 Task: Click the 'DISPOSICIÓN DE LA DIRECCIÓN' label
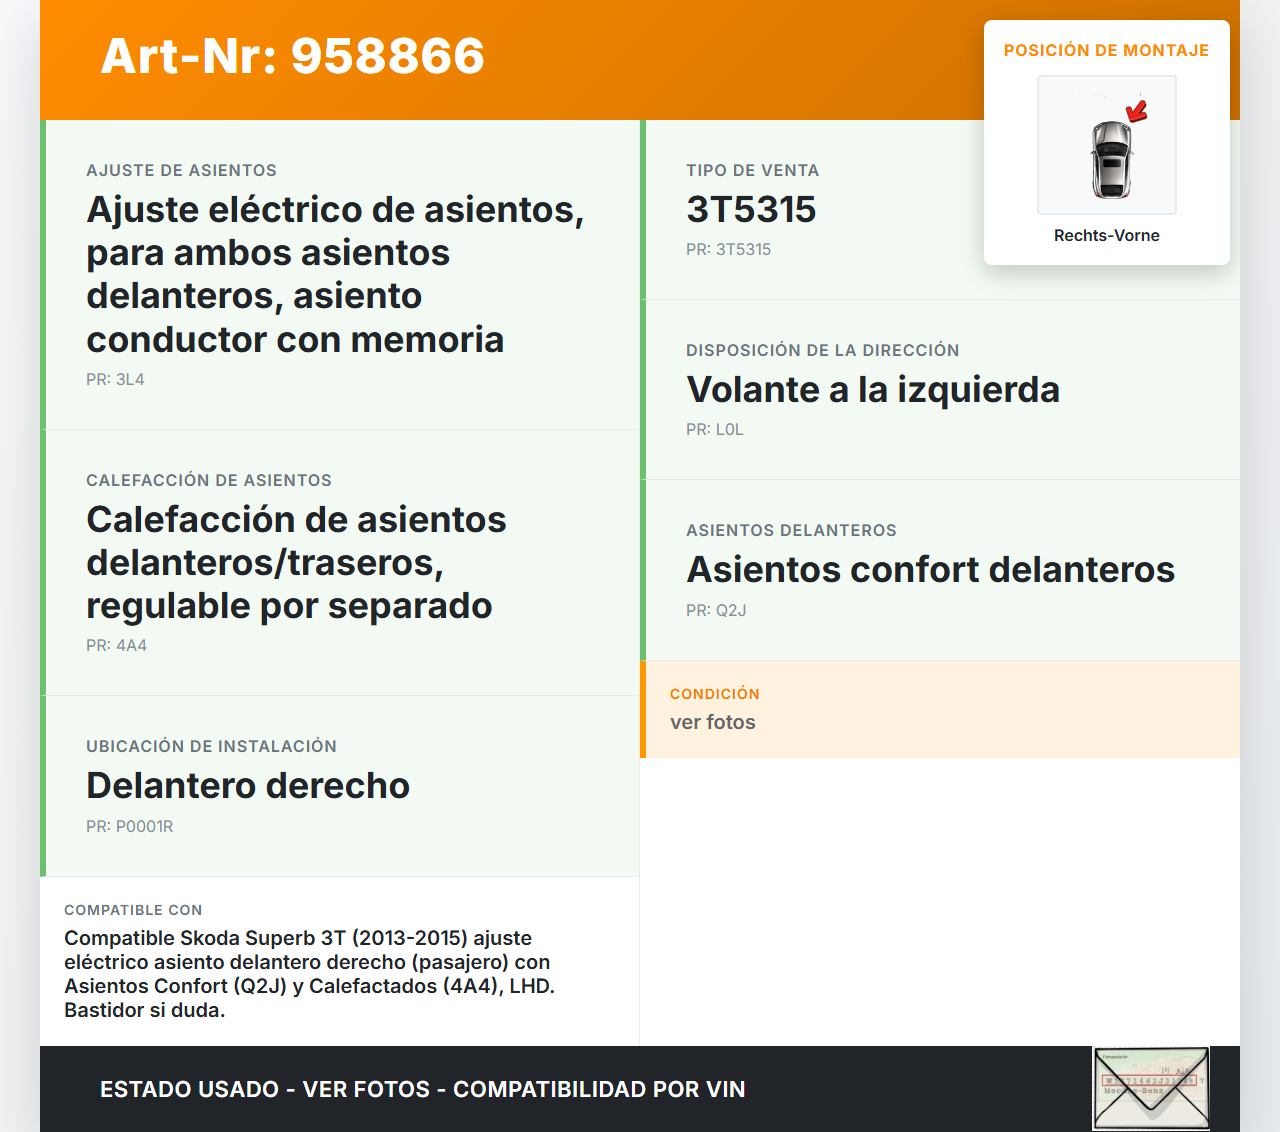pos(822,350)
